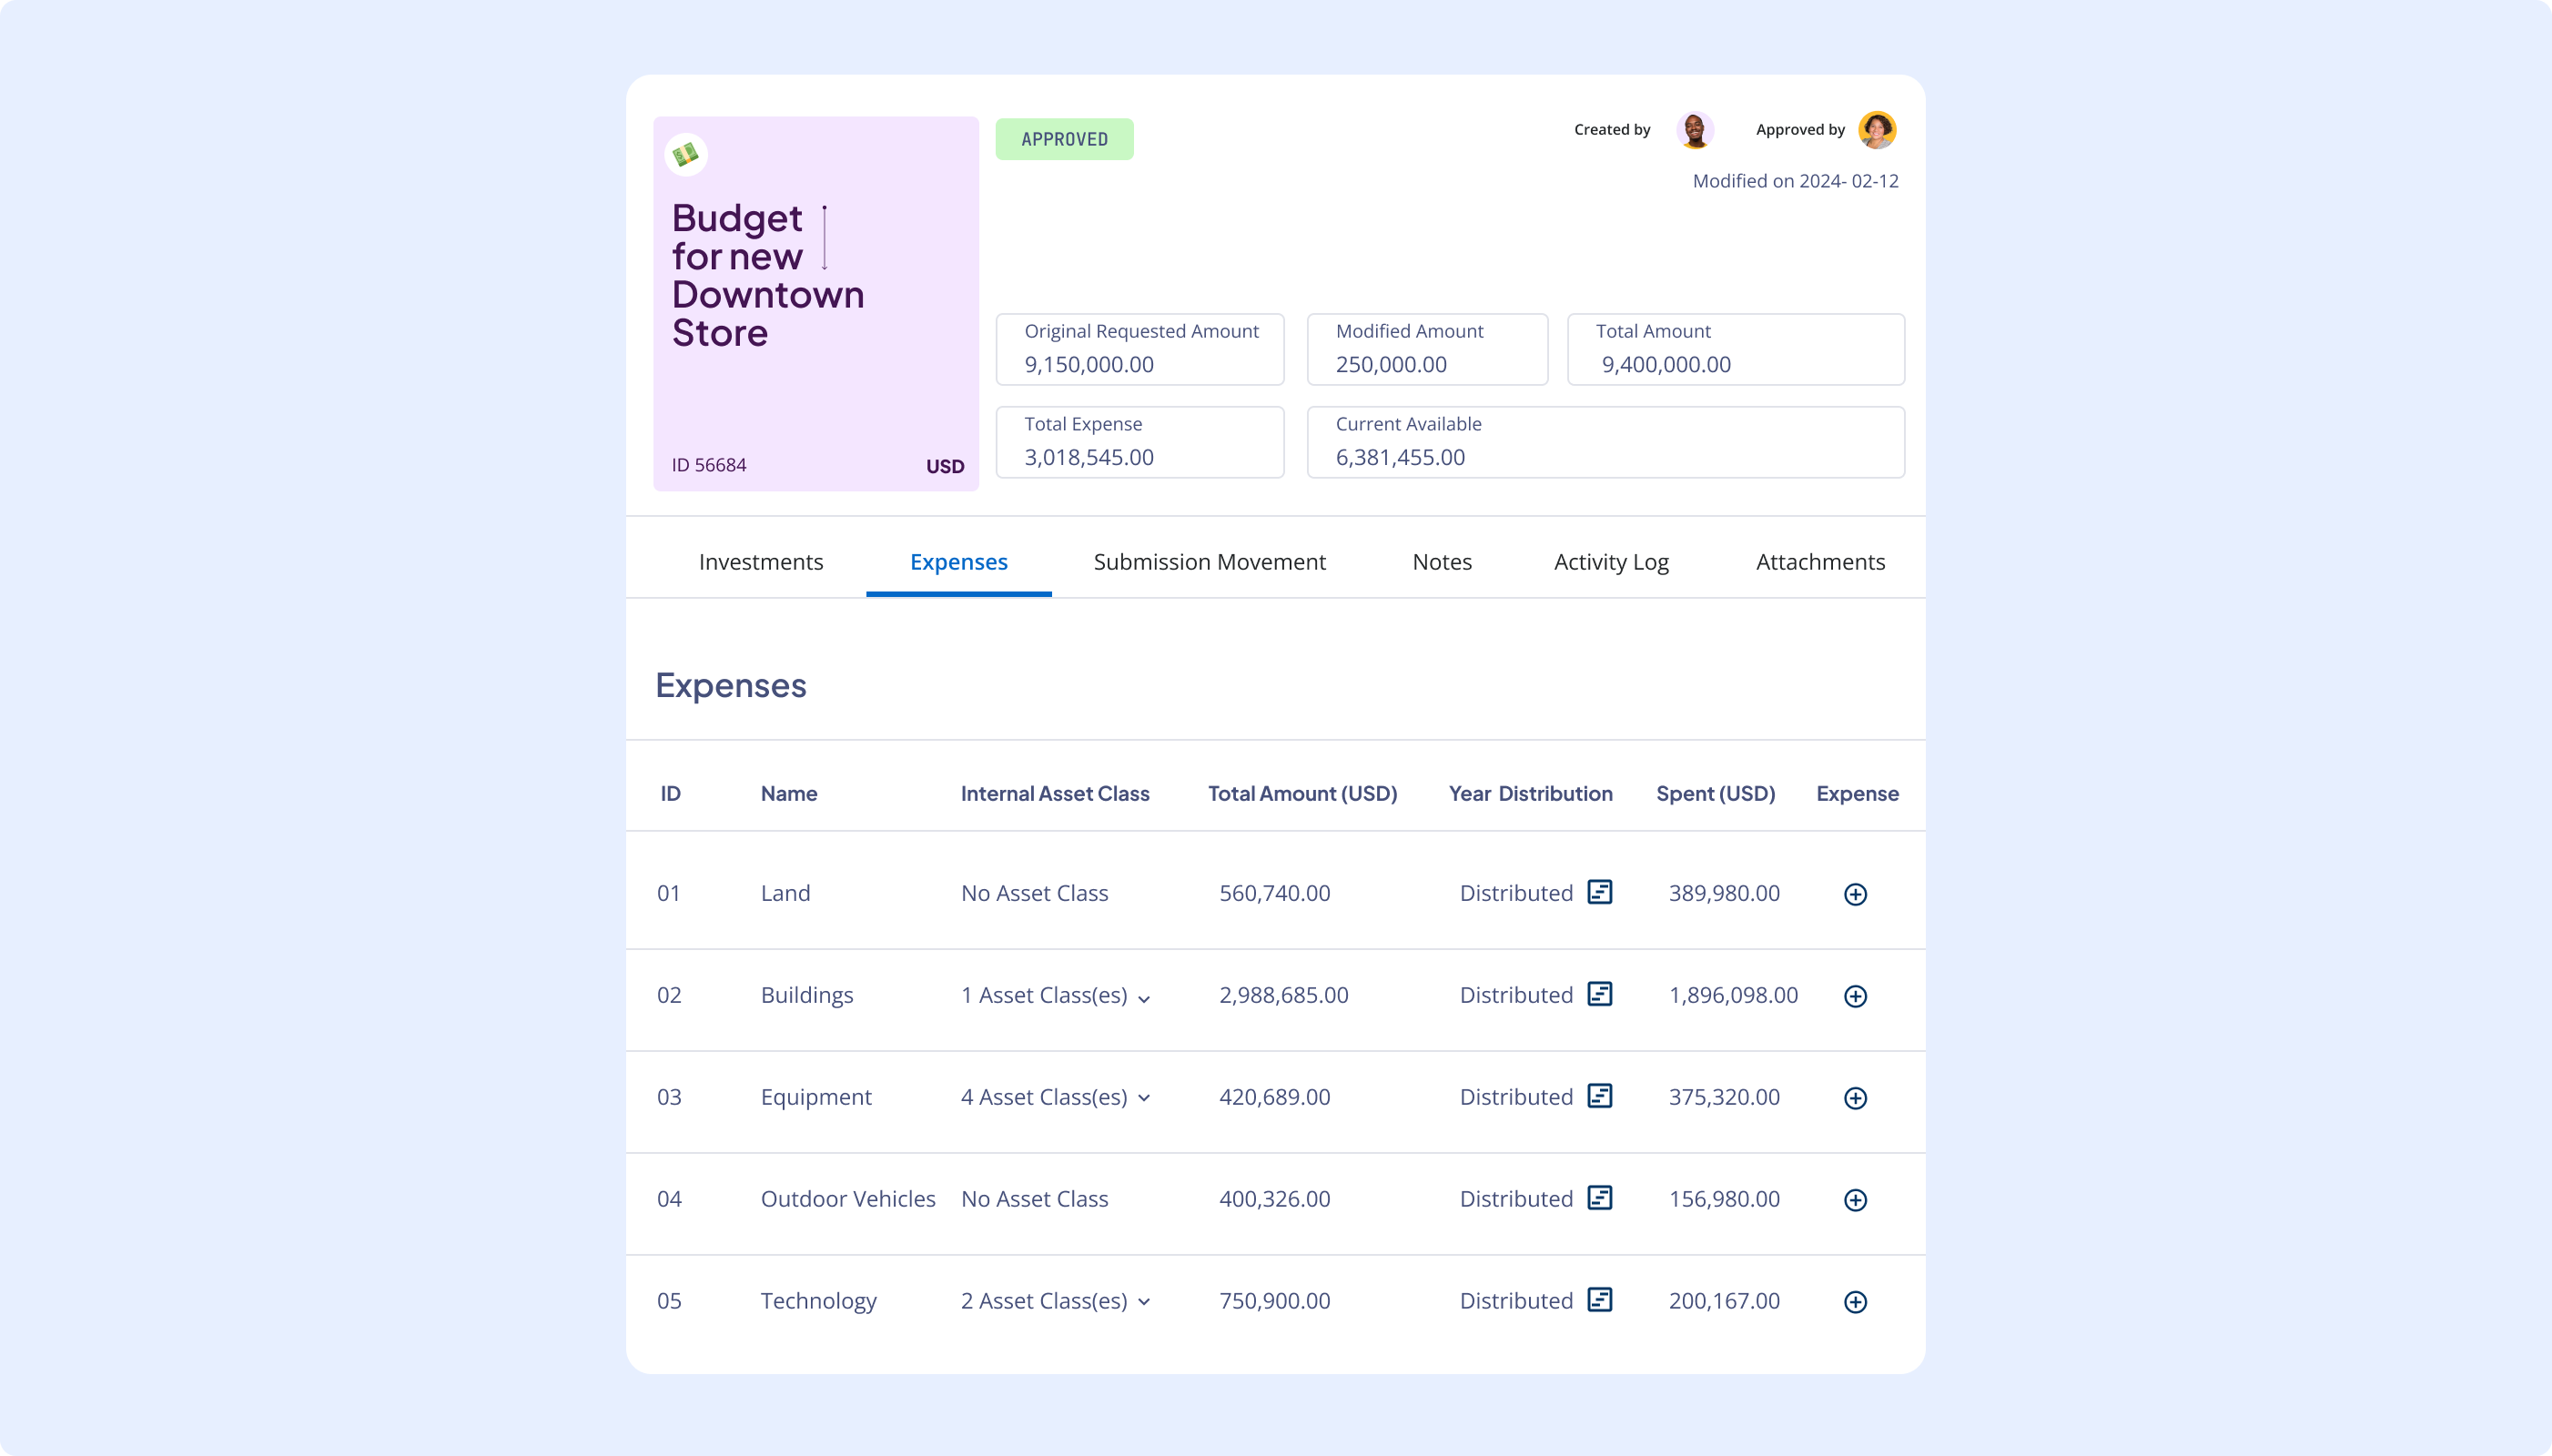Click spent value 389,980.00
2552x1456 pixels.
click(x=1724, y=893)
